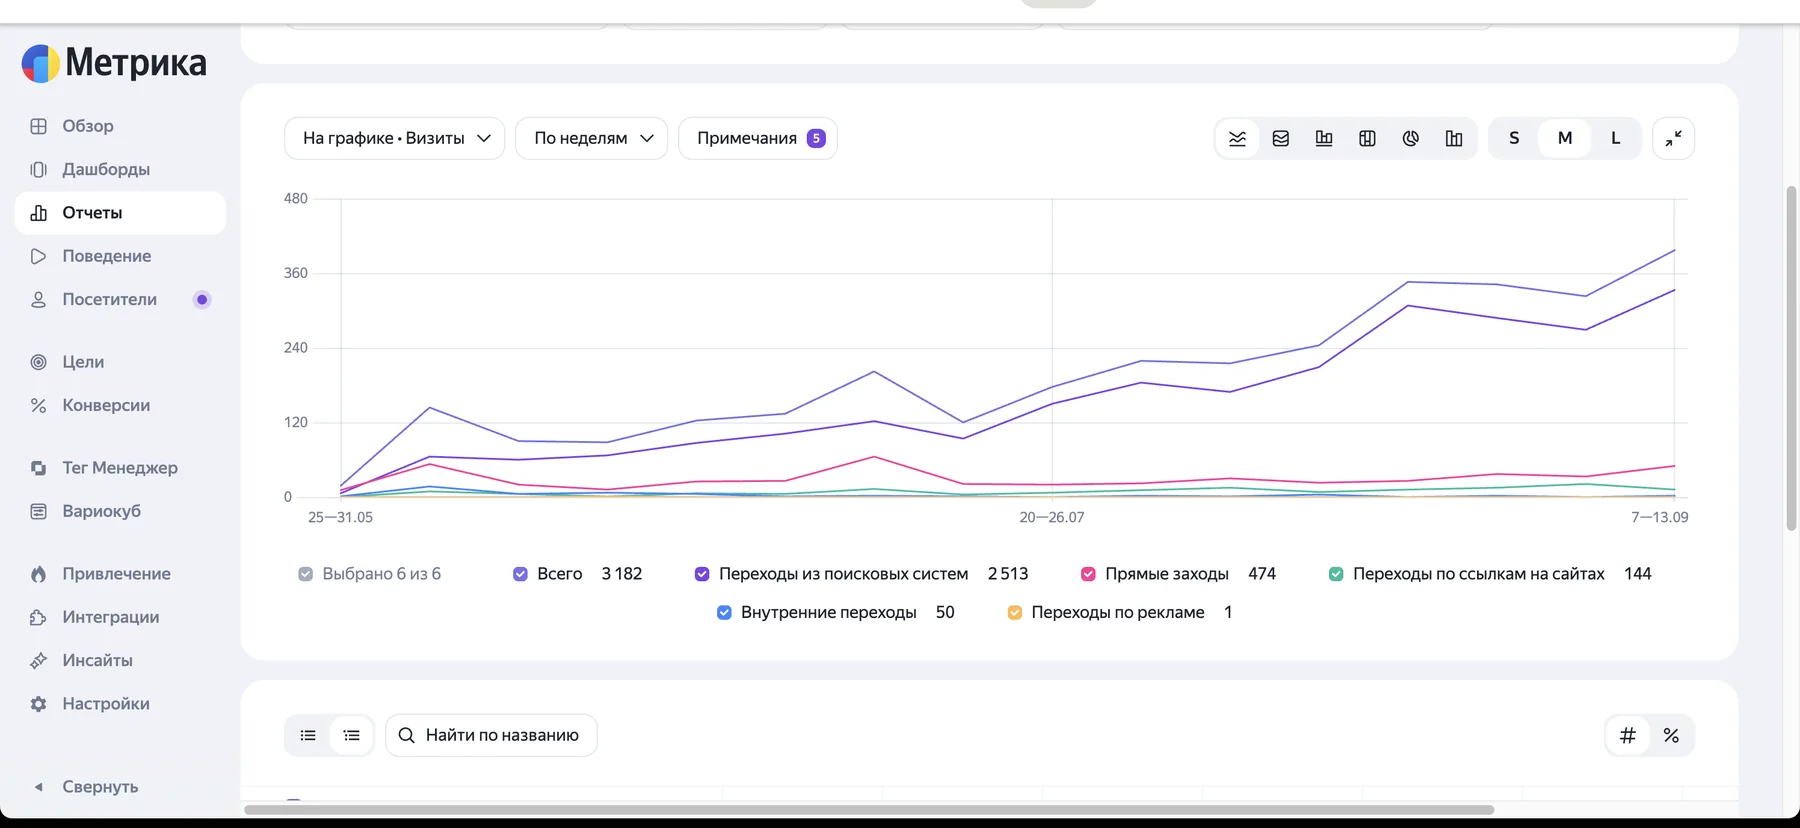Toggle the Выбрано 6 из 6 checkbox
Screen dimensions: 1800x828
[x=305, y=574]
